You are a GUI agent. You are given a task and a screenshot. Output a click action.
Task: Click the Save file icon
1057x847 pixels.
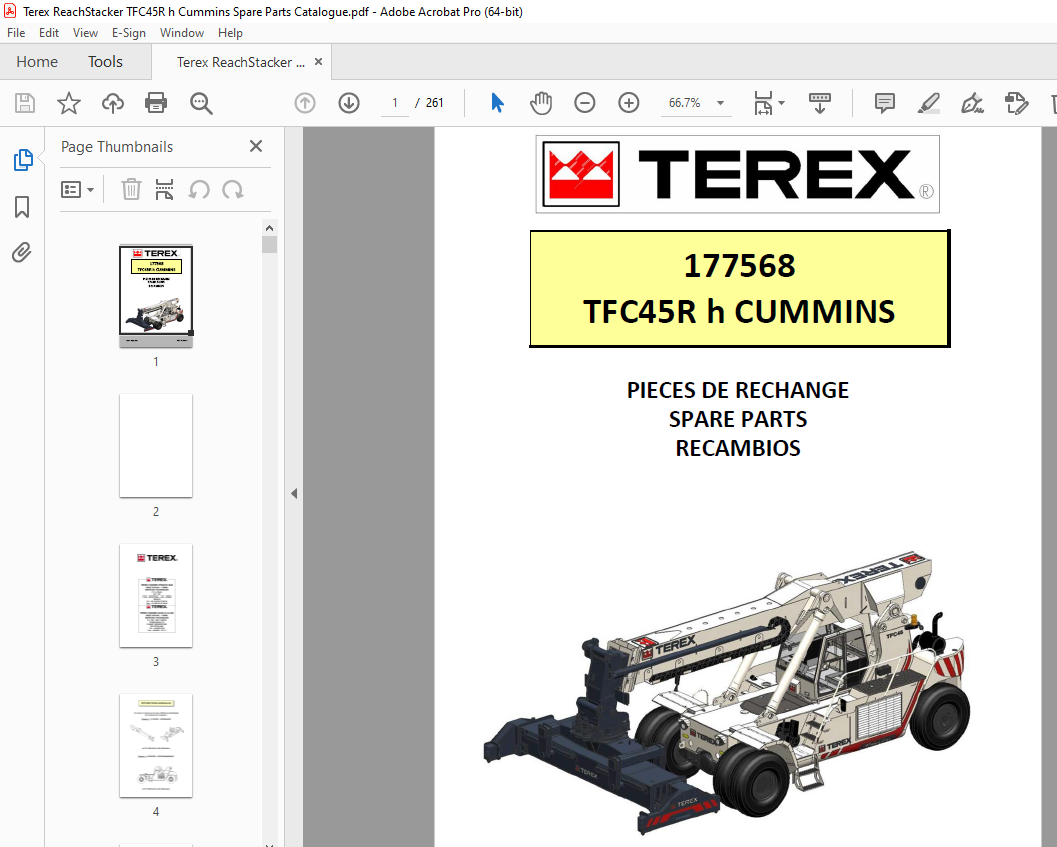coord(25,103)
